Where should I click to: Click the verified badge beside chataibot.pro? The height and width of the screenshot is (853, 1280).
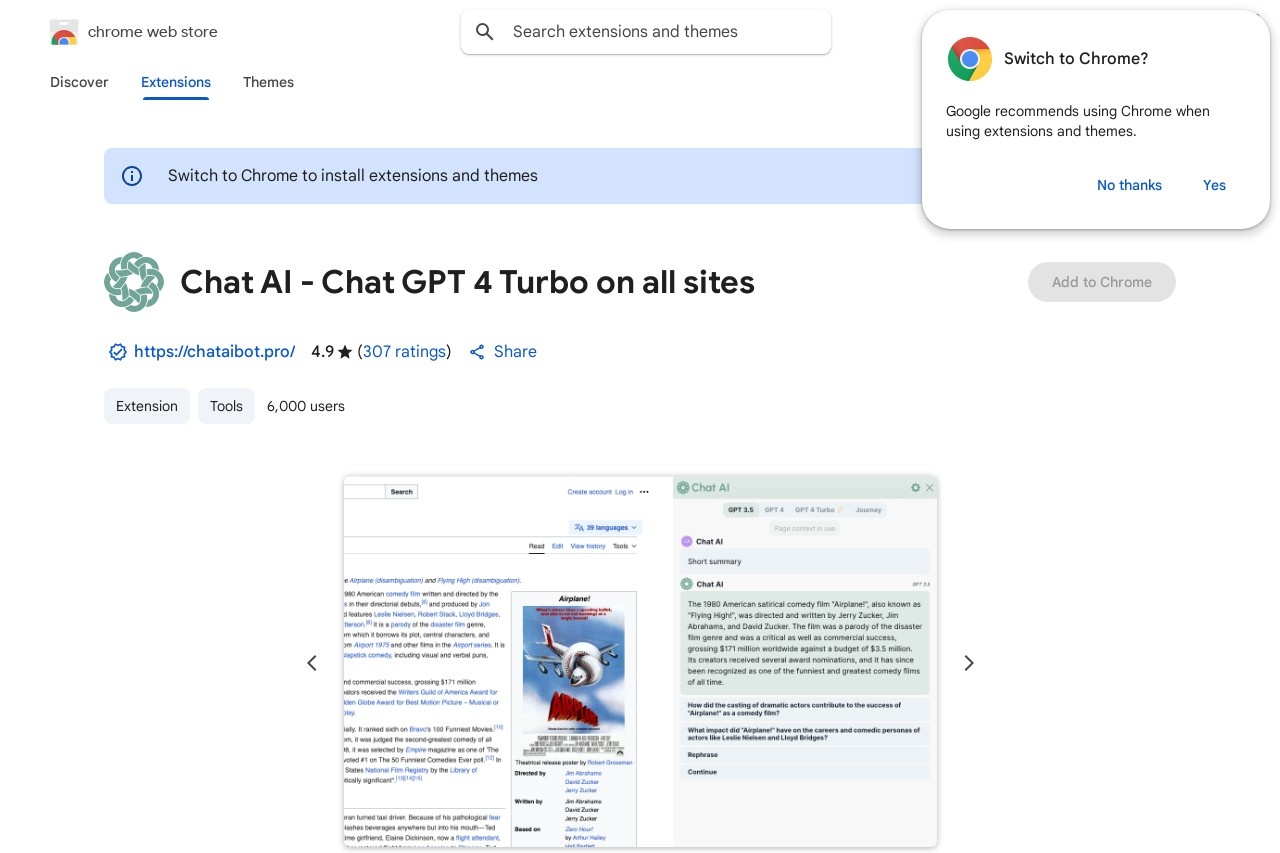click(118, 352)
